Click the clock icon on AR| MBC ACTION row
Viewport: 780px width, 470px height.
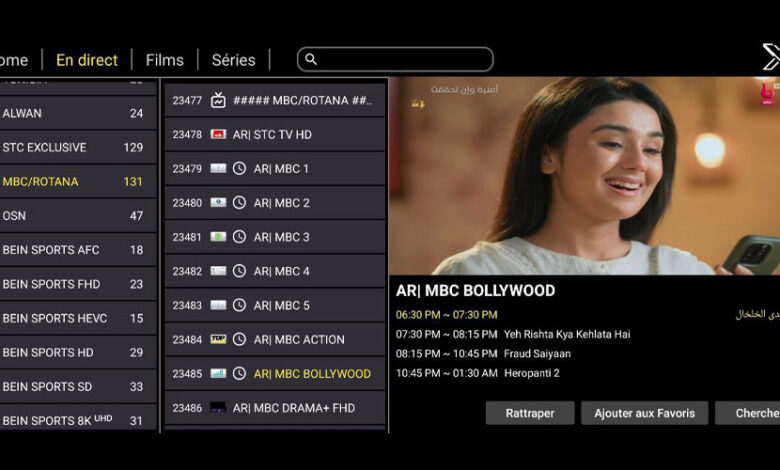tap(239, 340)
